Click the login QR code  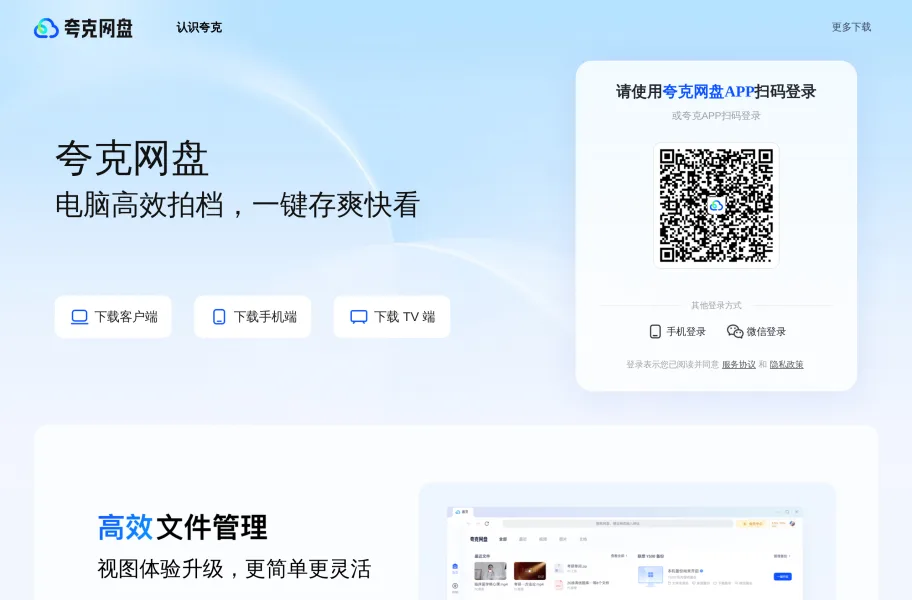pos(716,205)
